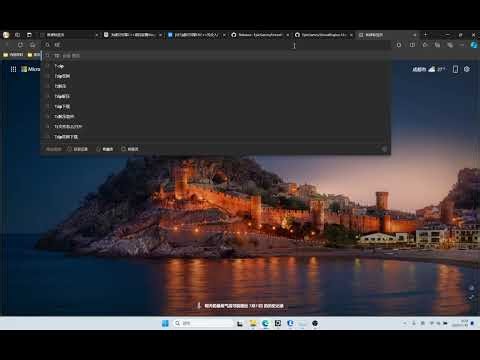Close the EpicGames UnrealEngine tab

pos(351,35)
